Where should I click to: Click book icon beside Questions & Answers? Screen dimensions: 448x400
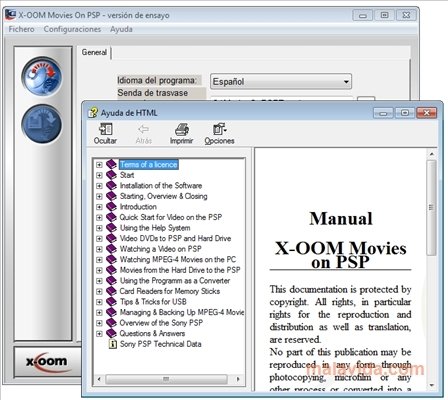[x=111, y=334]
